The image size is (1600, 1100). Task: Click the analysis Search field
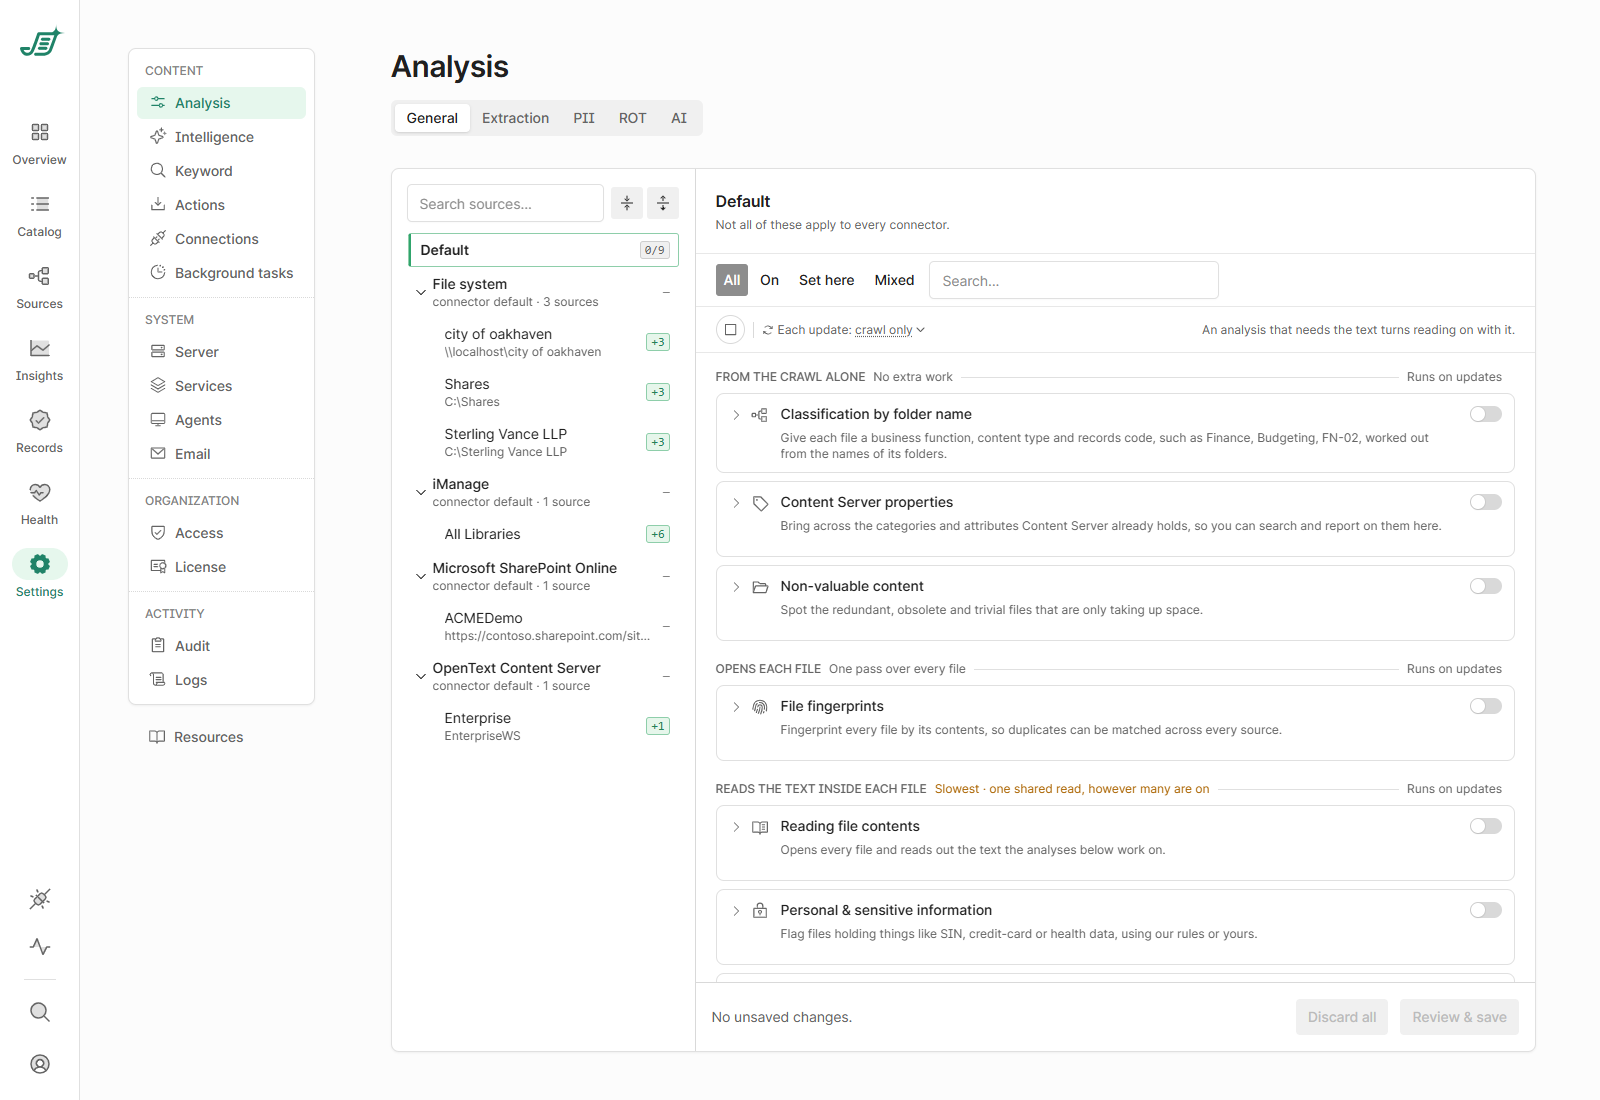point(1073,280)
